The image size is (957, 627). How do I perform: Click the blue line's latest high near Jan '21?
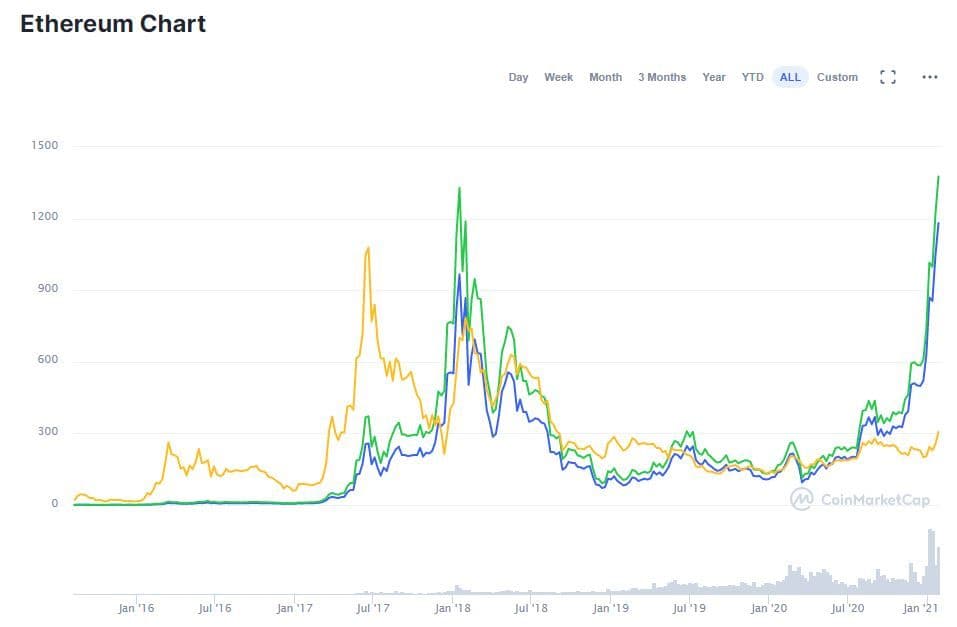(938, 223)
